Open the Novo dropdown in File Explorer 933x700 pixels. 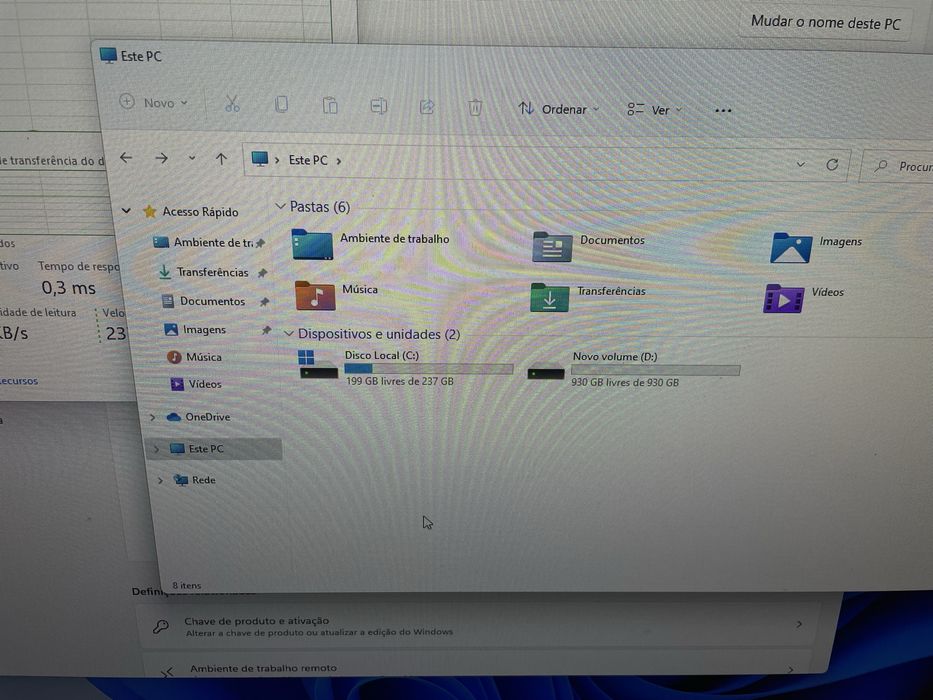pyautogui.click(x=154, y=102)
